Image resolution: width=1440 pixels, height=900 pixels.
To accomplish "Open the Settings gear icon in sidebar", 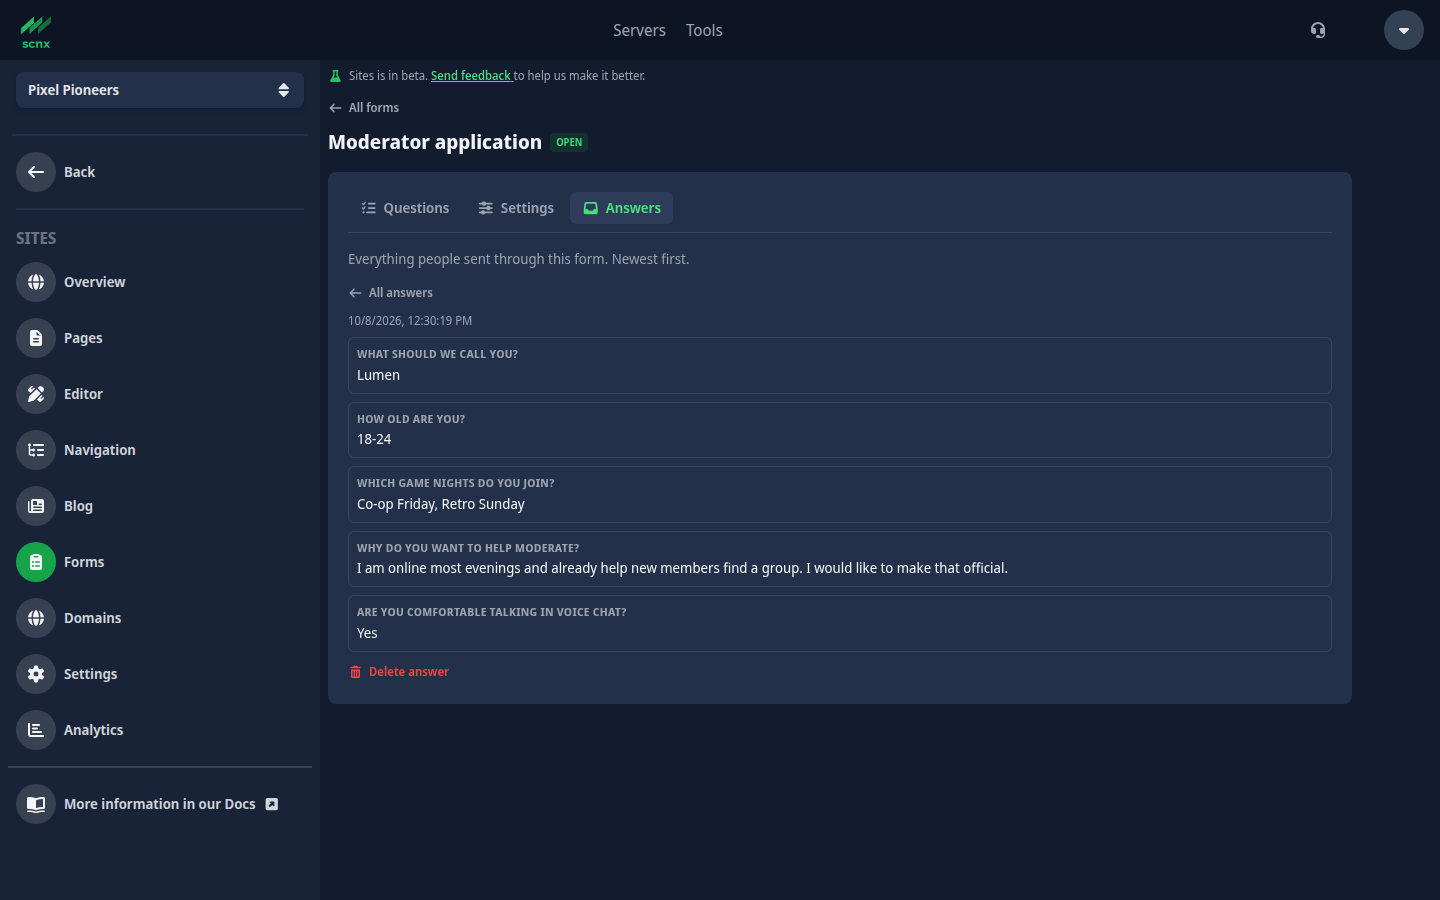I will coord(36,674).
